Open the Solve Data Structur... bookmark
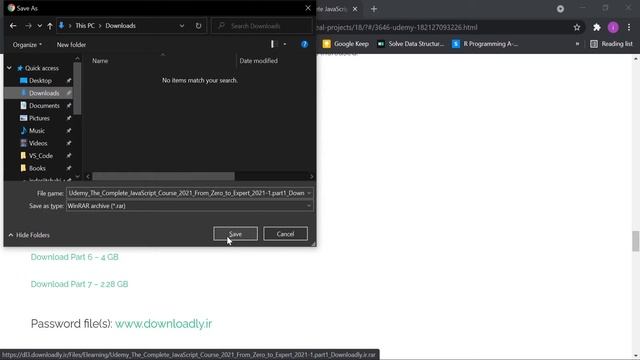Image resolution: width=640 pixels, height=360 pixels. tap(411, 44)
